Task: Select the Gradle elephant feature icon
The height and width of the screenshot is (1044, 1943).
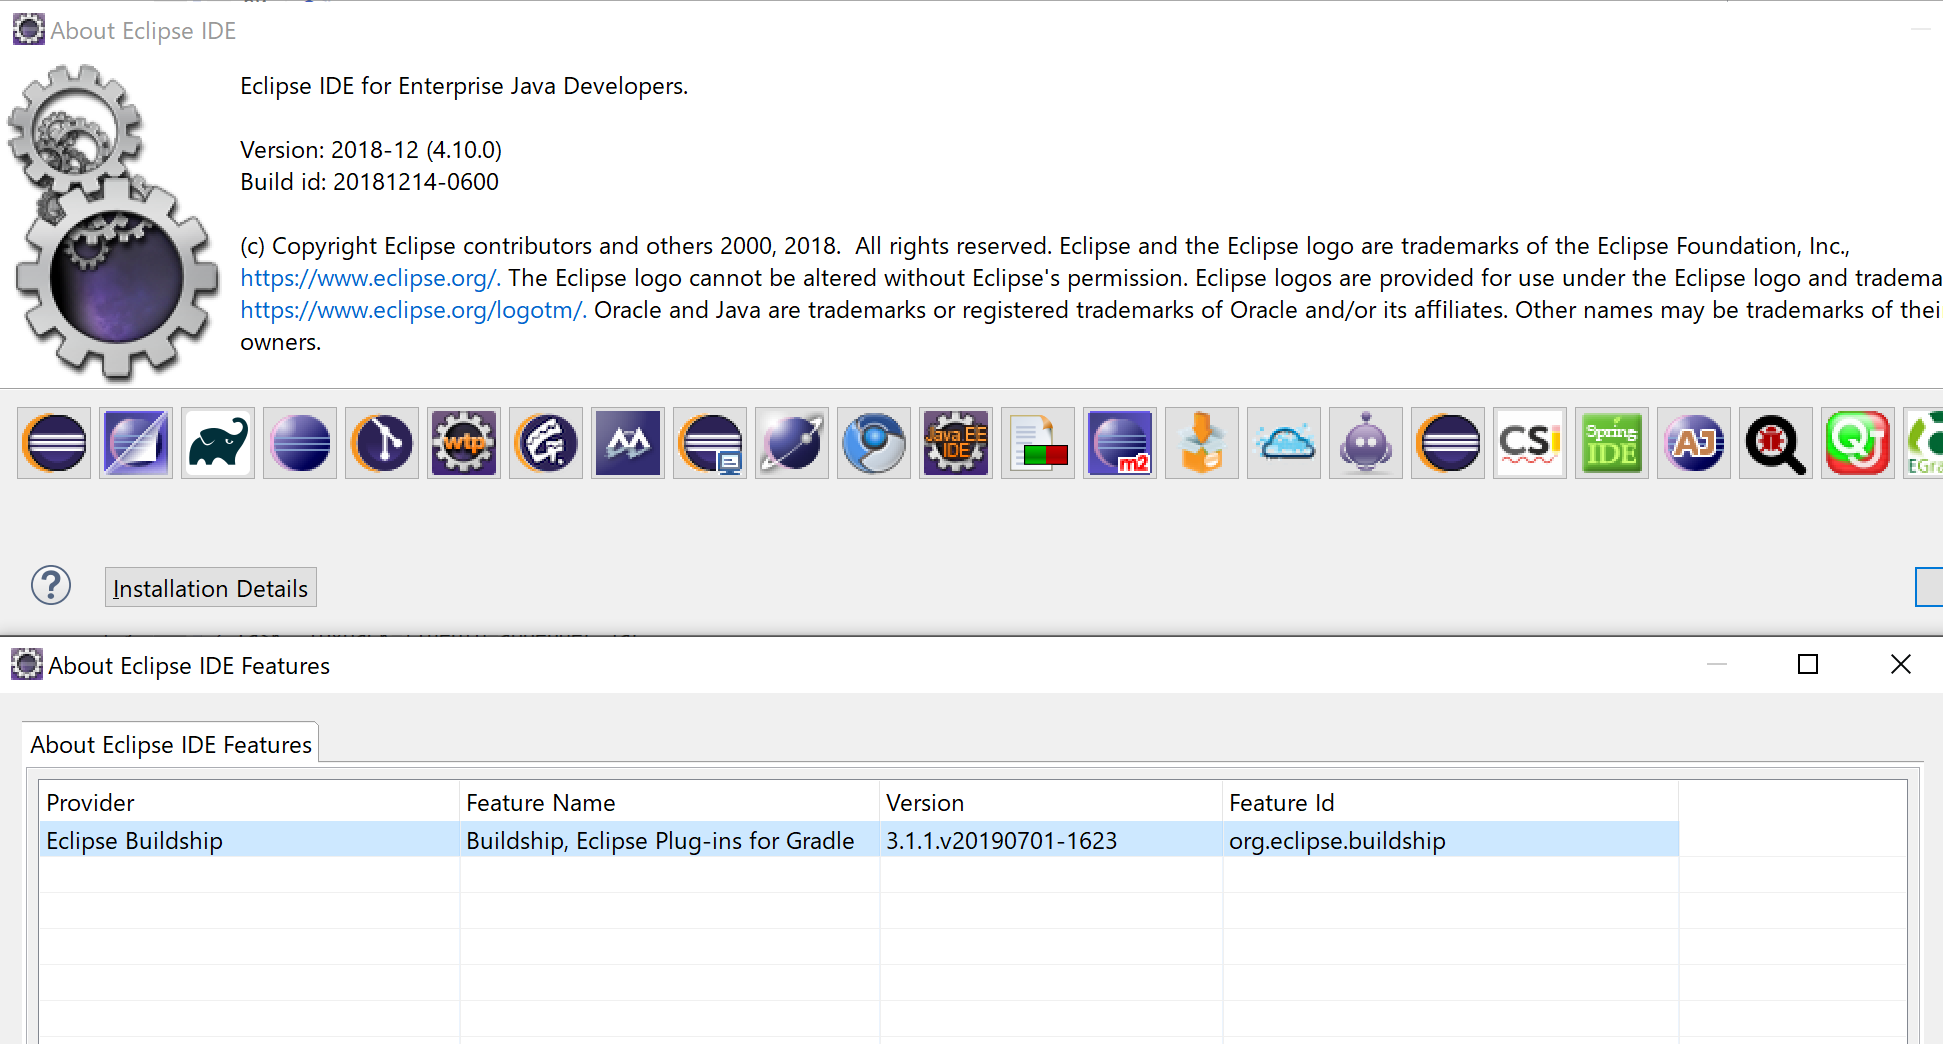Action: pos(218,443)
